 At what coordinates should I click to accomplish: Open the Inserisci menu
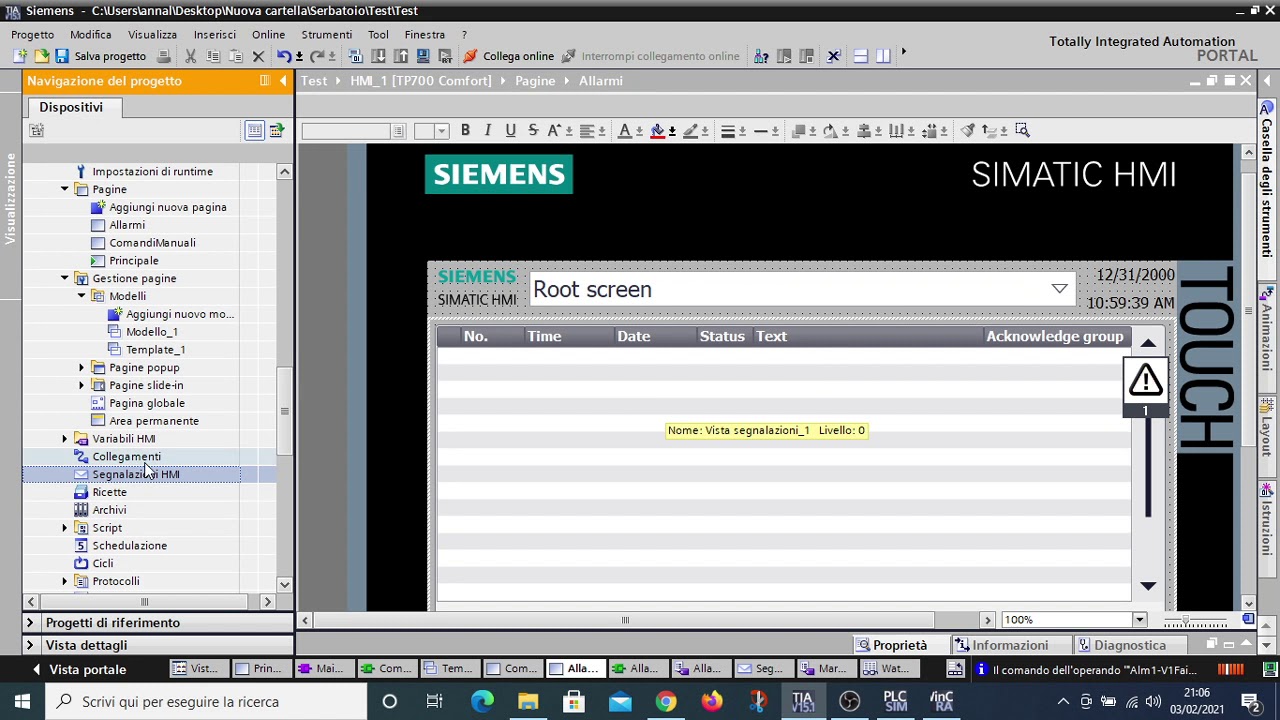215,34
